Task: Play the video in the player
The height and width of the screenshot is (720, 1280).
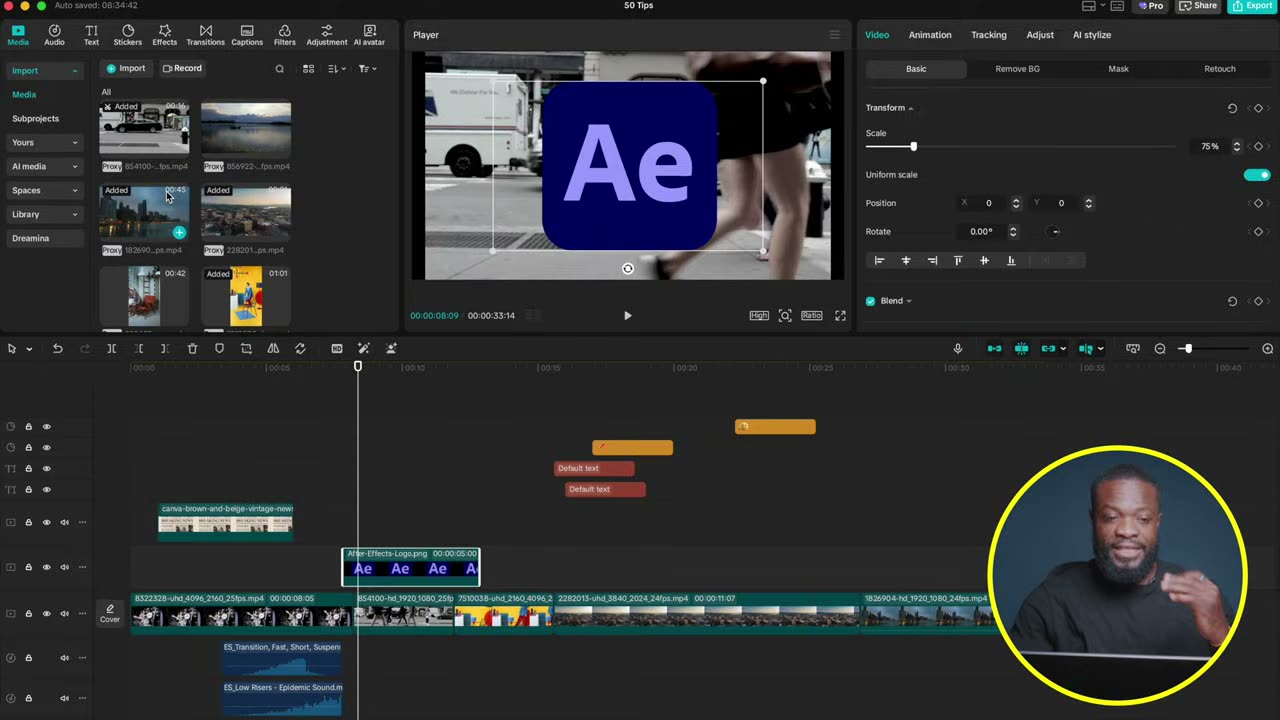Action: pos(627,315)
